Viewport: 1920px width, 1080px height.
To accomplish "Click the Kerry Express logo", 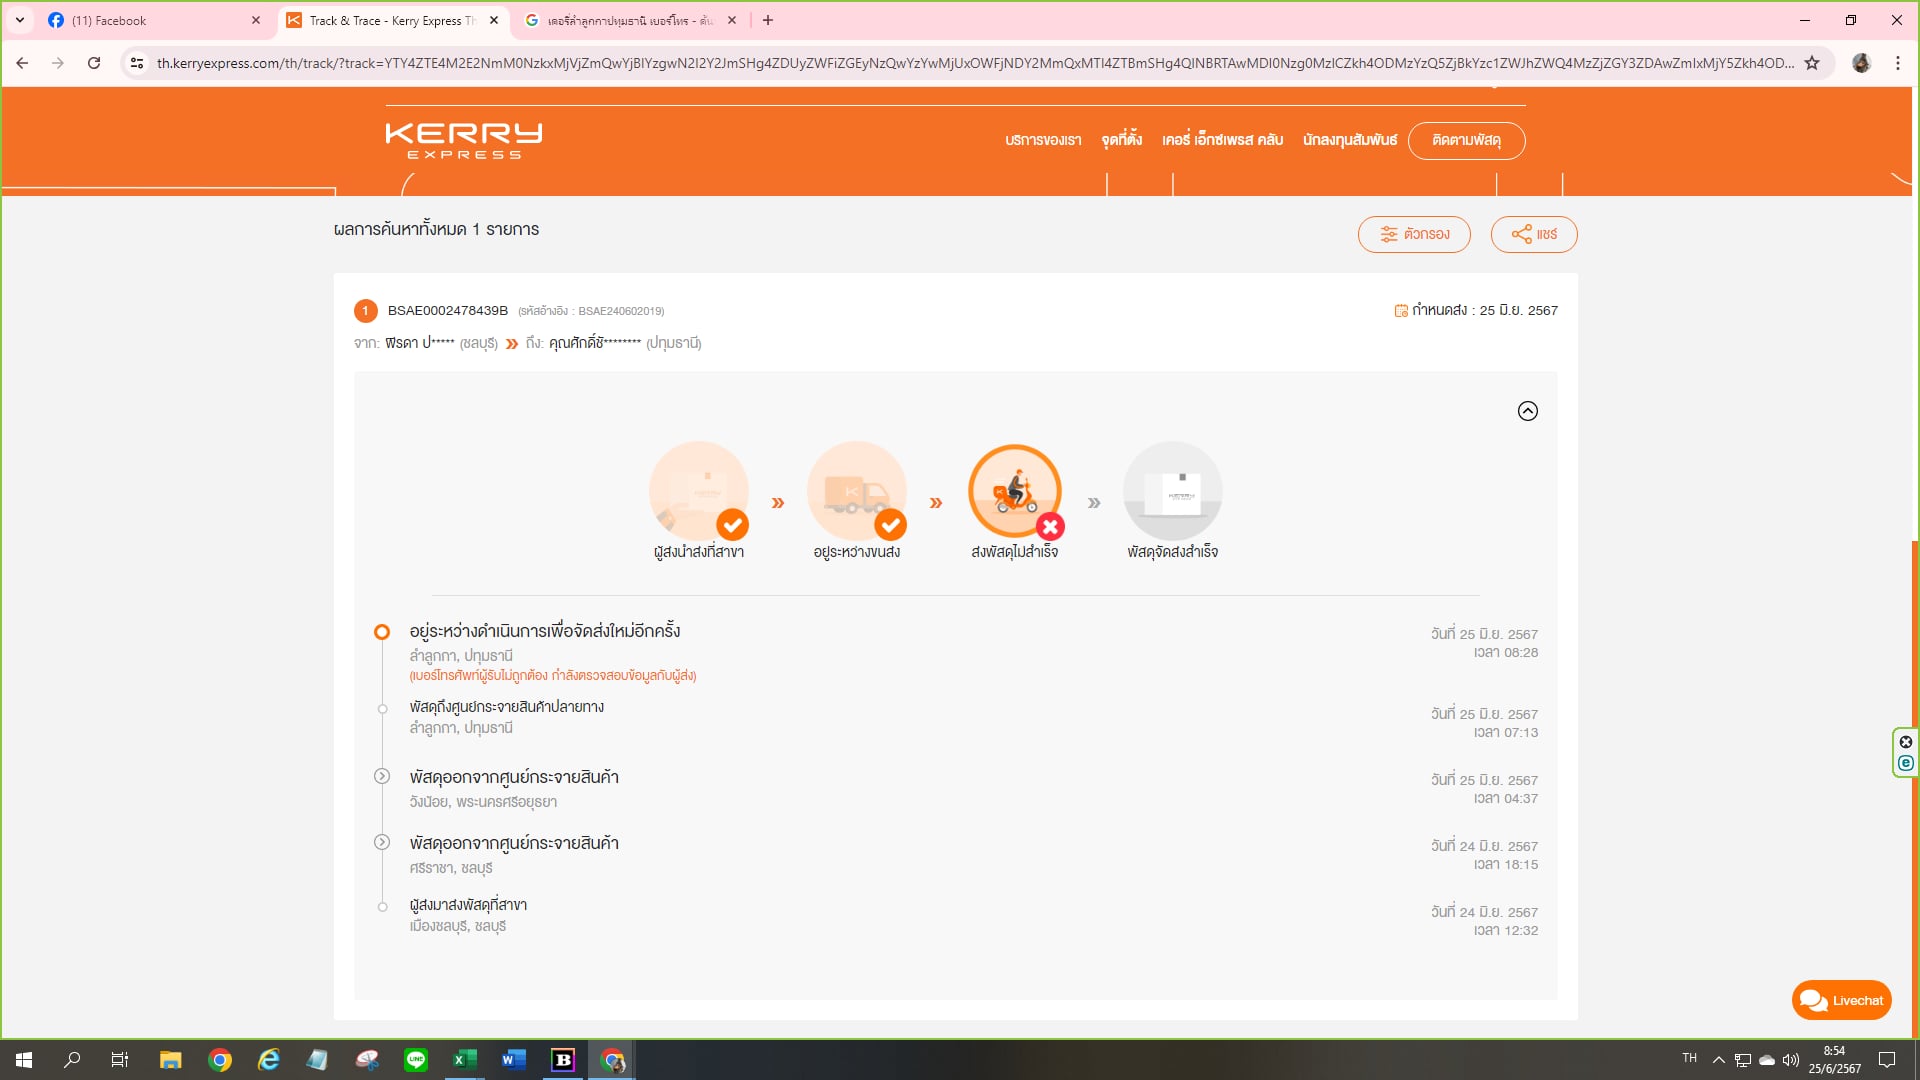I will (x=464, y=140).
